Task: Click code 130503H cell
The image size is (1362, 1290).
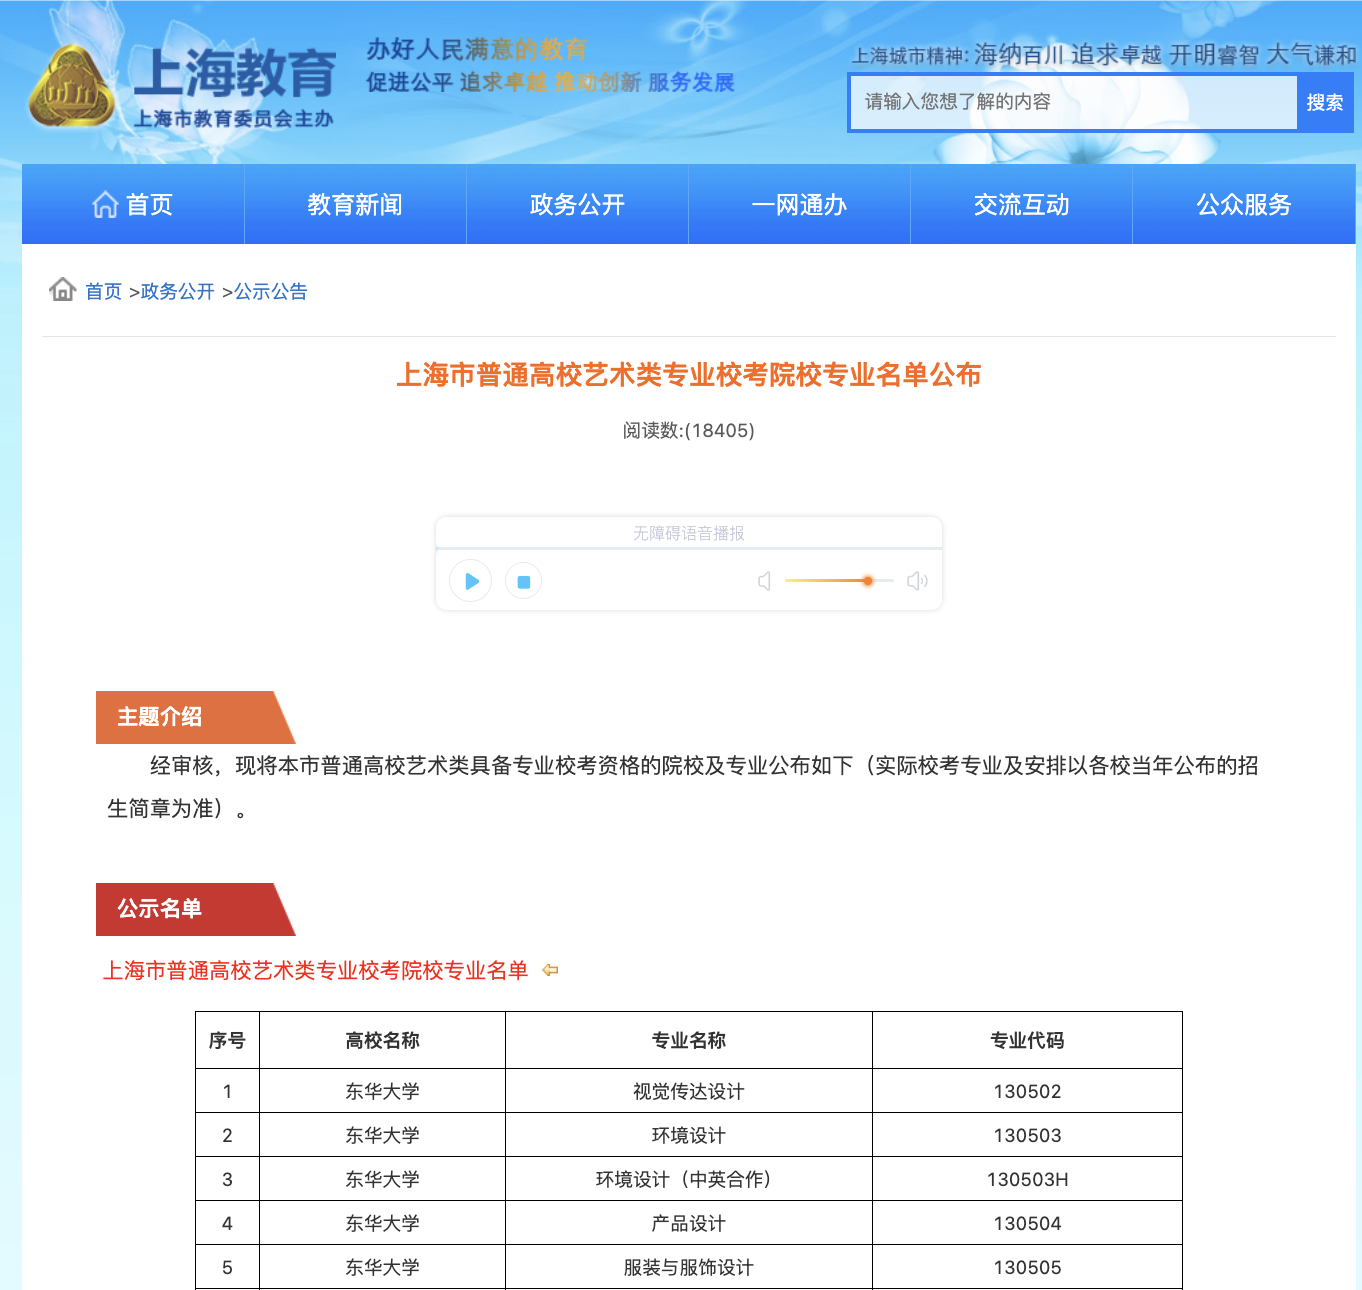Action: [x=1027, y=1179]
